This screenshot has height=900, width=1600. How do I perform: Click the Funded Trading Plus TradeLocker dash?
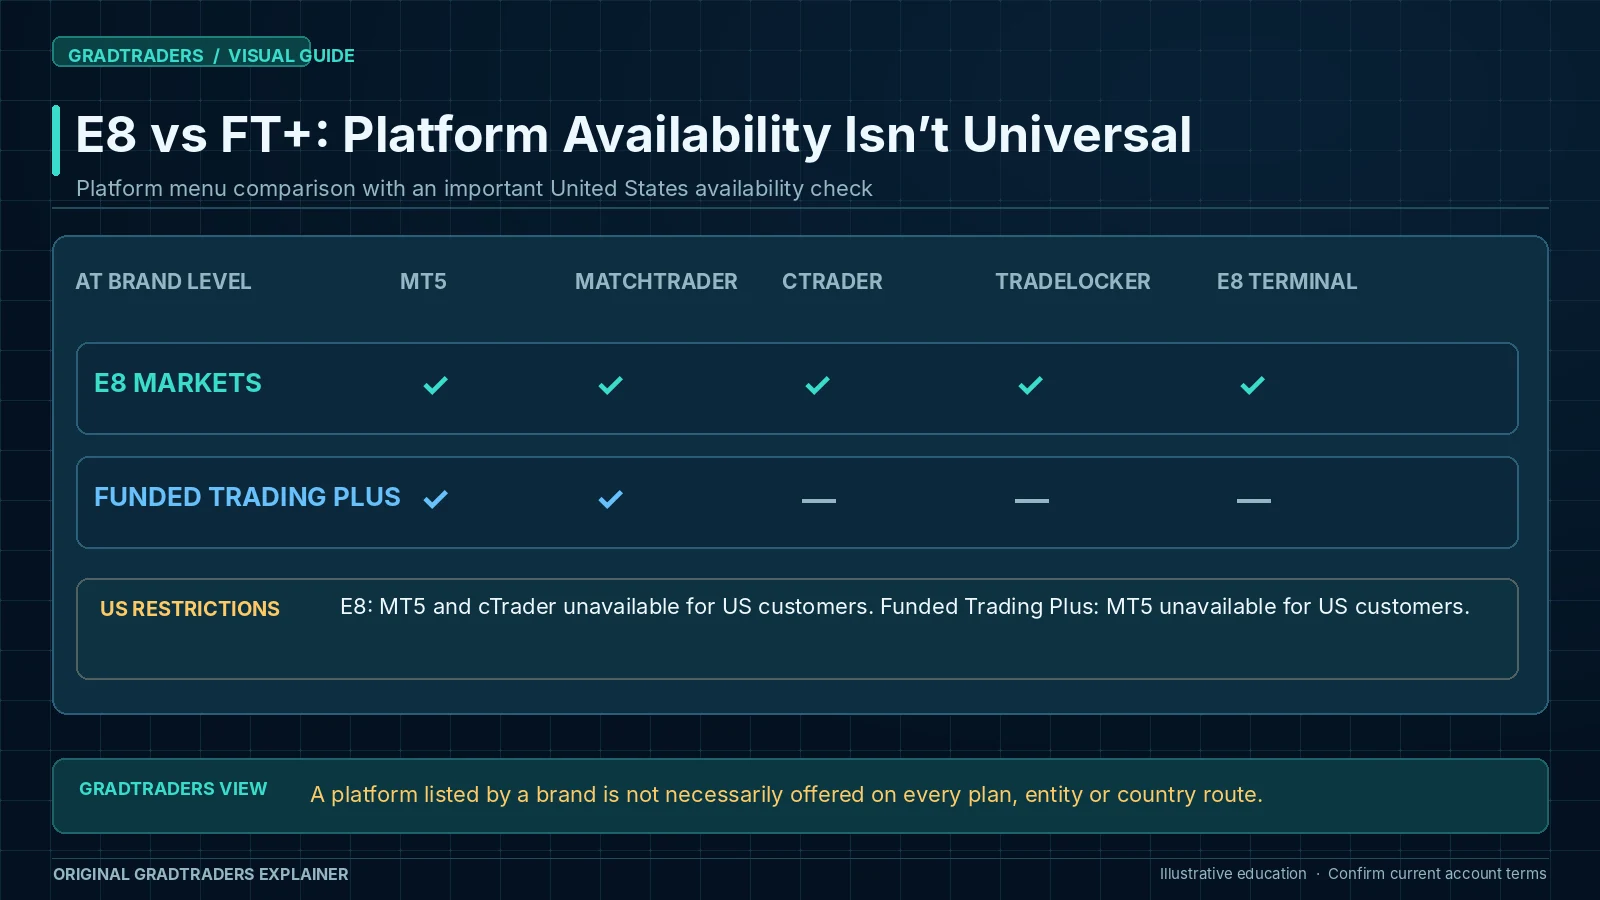1032,500
